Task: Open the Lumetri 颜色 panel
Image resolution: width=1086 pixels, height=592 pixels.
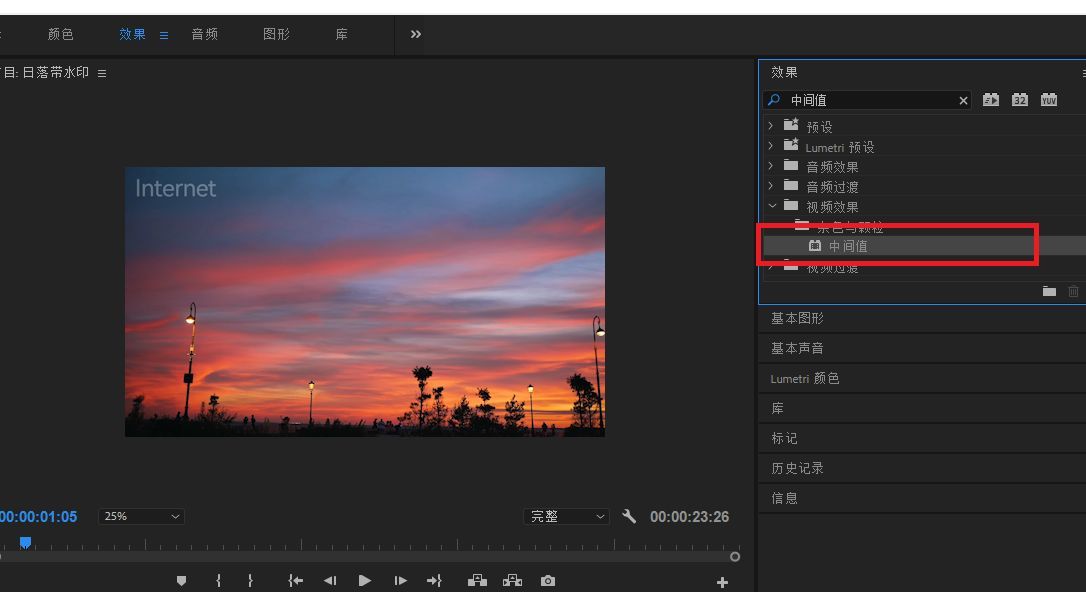Action: click(x=805, y=379)
